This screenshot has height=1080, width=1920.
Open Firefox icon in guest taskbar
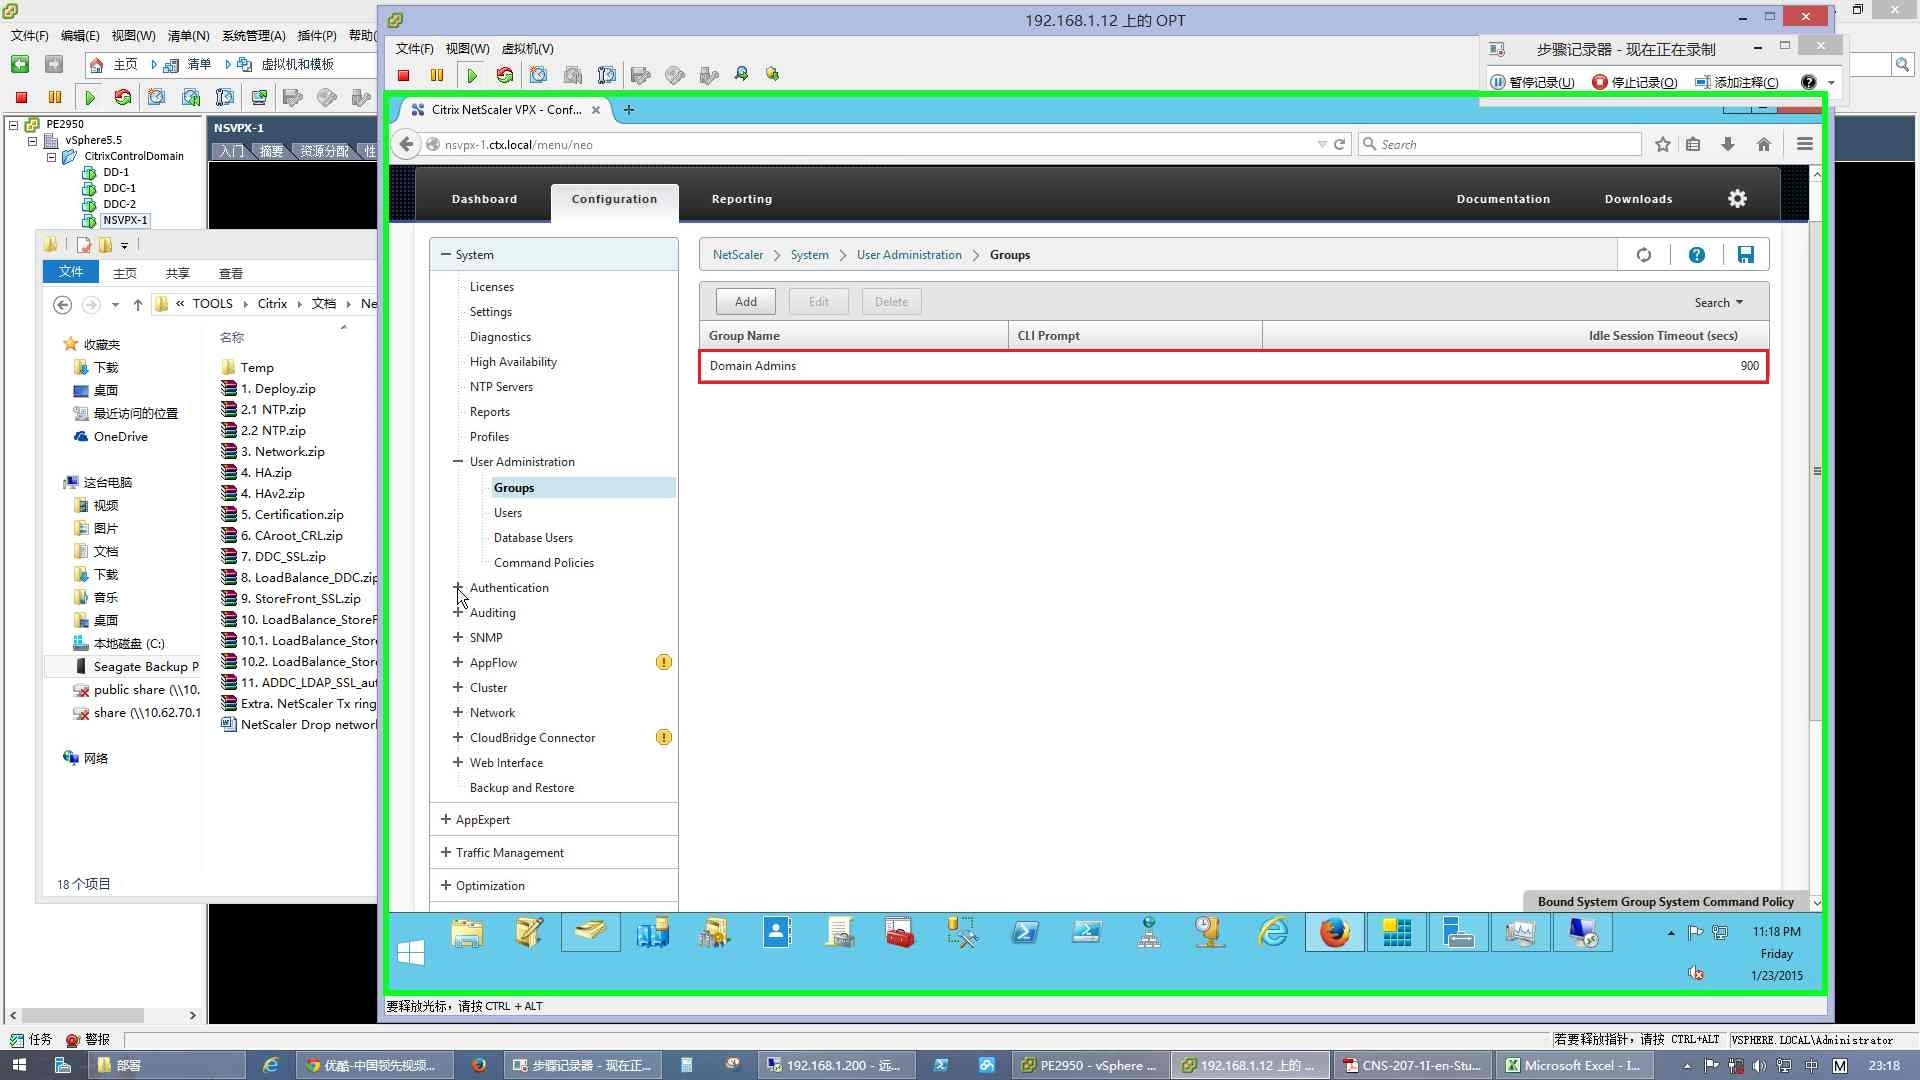click(1334, 933)
